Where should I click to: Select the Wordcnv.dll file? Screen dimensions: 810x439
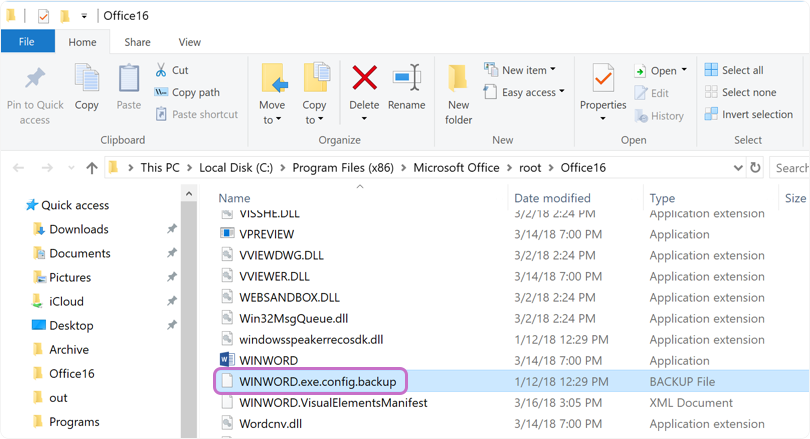coord(271,424)
